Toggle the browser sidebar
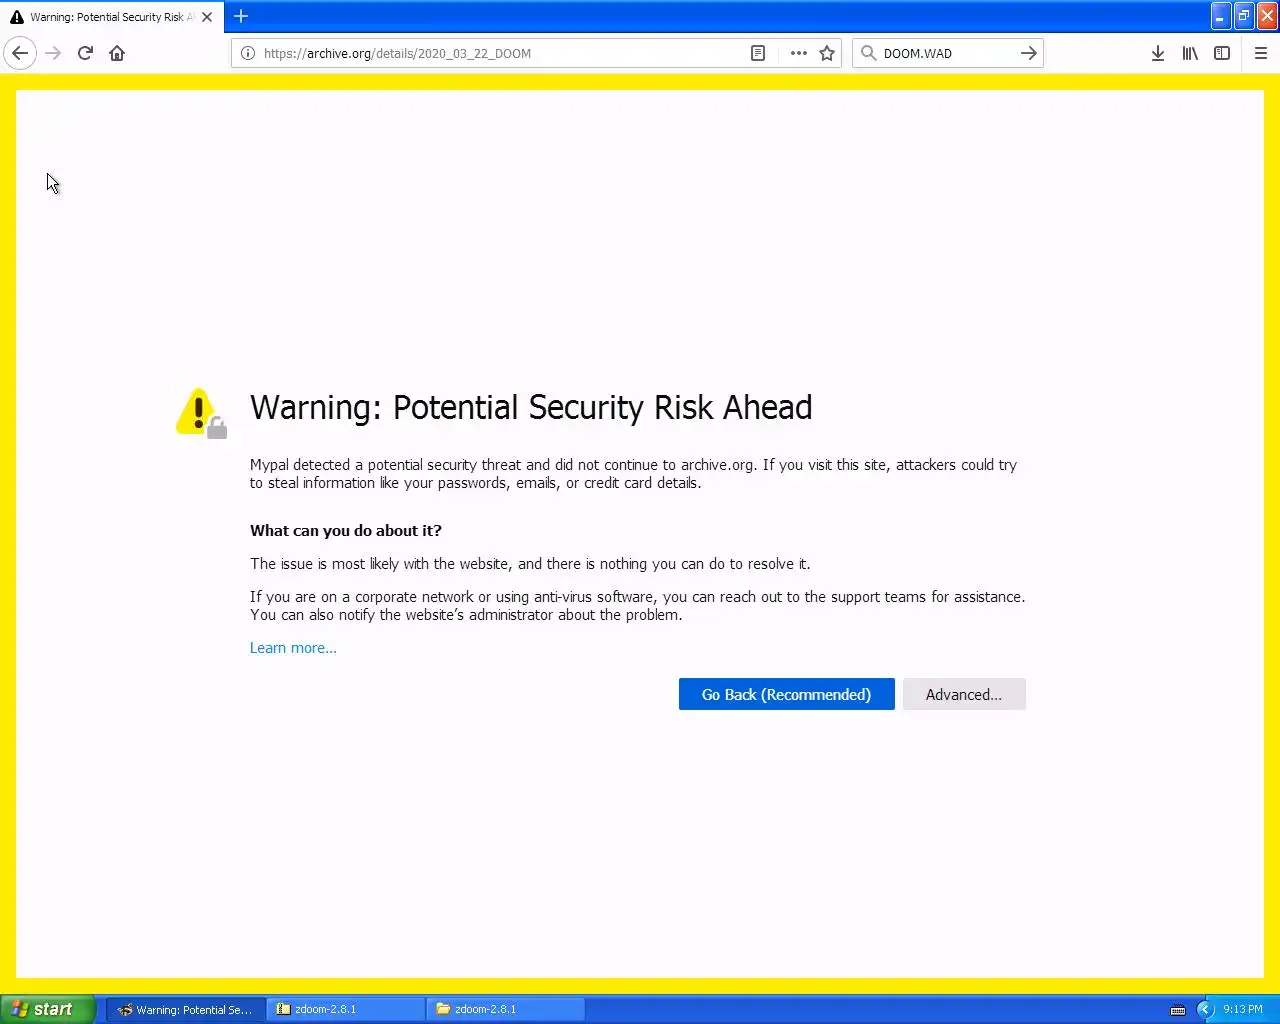The width and height of the screenshot is (1280, 1024). tap(1222, 53)
